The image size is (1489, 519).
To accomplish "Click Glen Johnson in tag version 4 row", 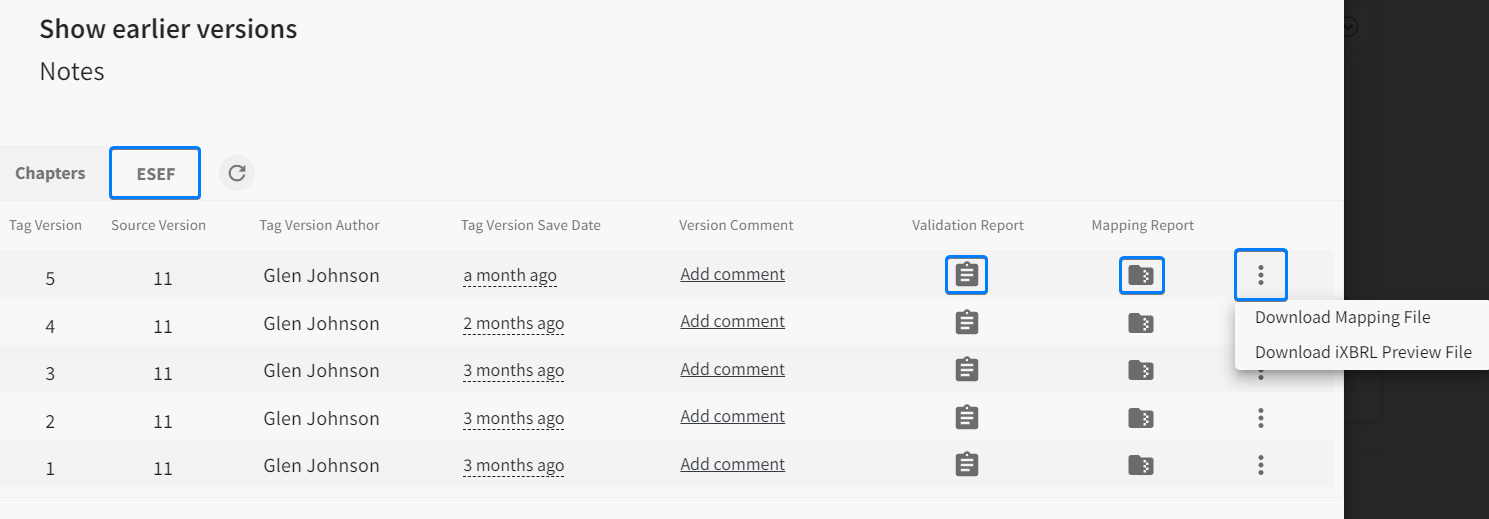I will pyautogui.click(x=321, y=323).
